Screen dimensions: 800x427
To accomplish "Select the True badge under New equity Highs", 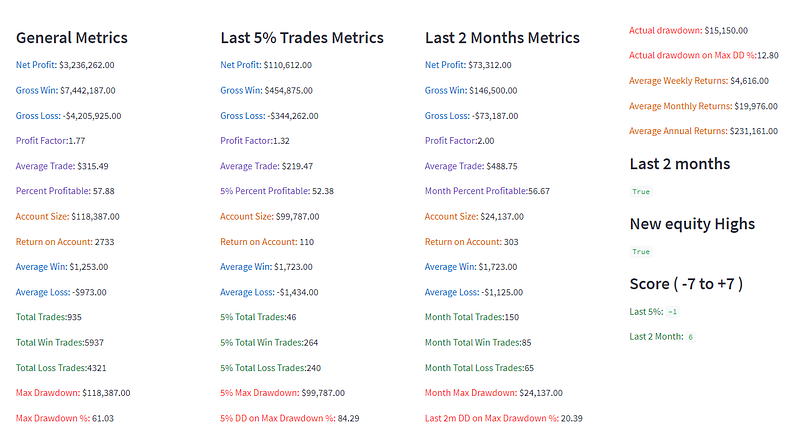I will pyautogui.click(x=641, y=252).
